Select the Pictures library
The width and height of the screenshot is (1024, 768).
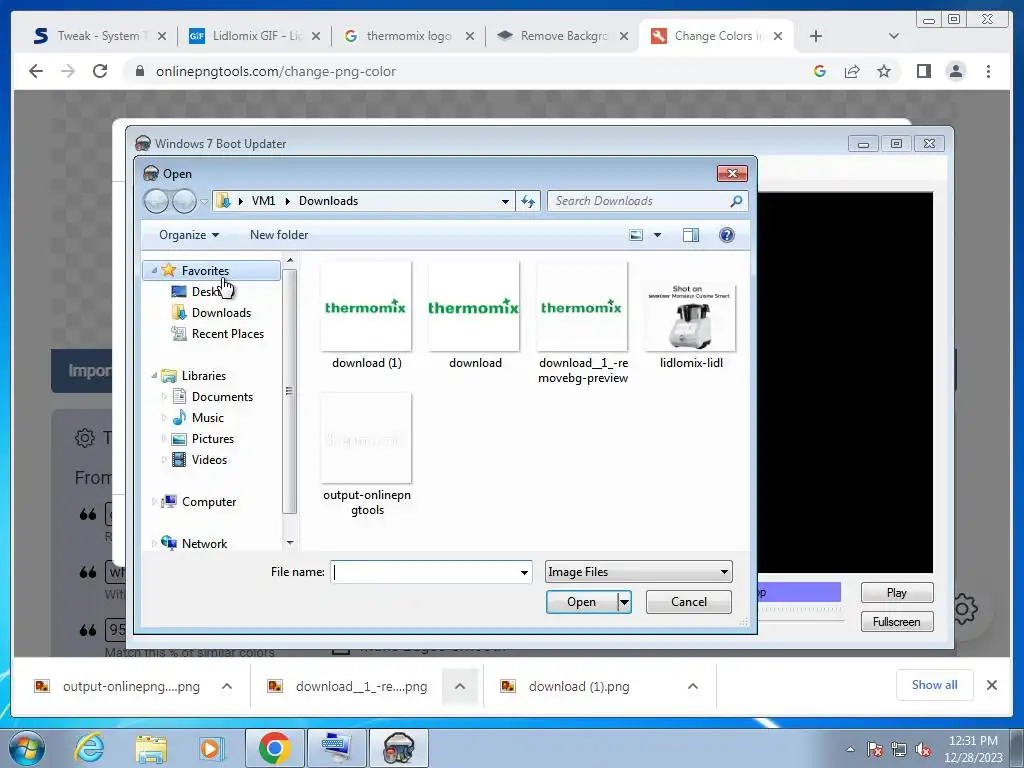[x=212, y=439]
